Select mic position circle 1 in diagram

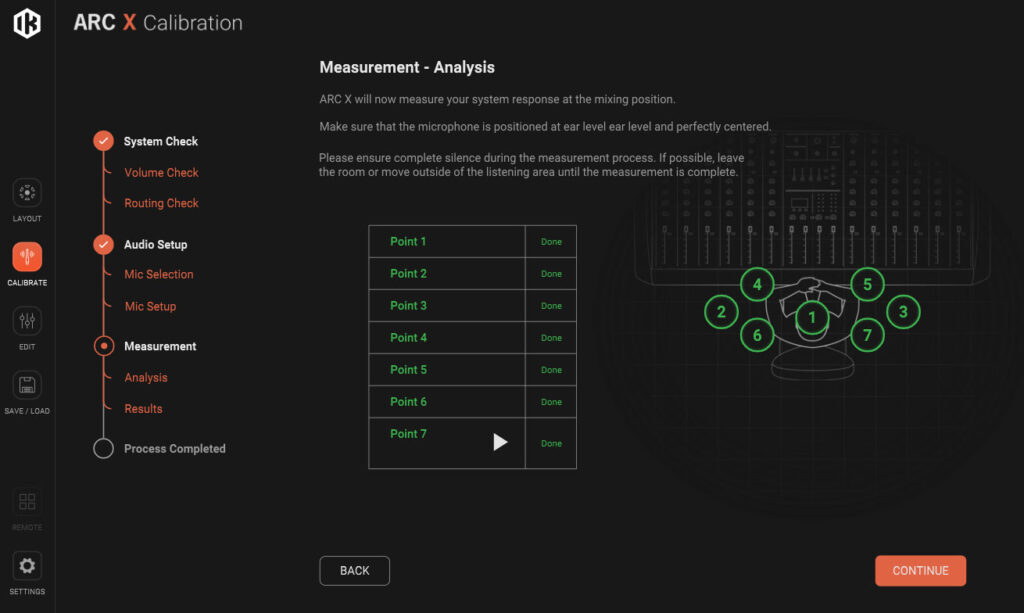tap(812, 319)
